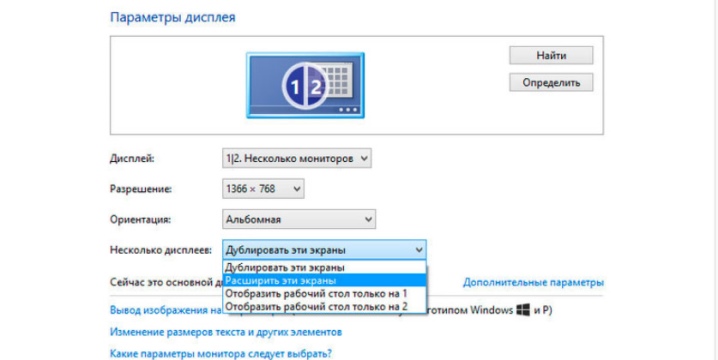Choose Отобразить рабочий стол только на 1
The image size is (718, 360).
[324, 293]
